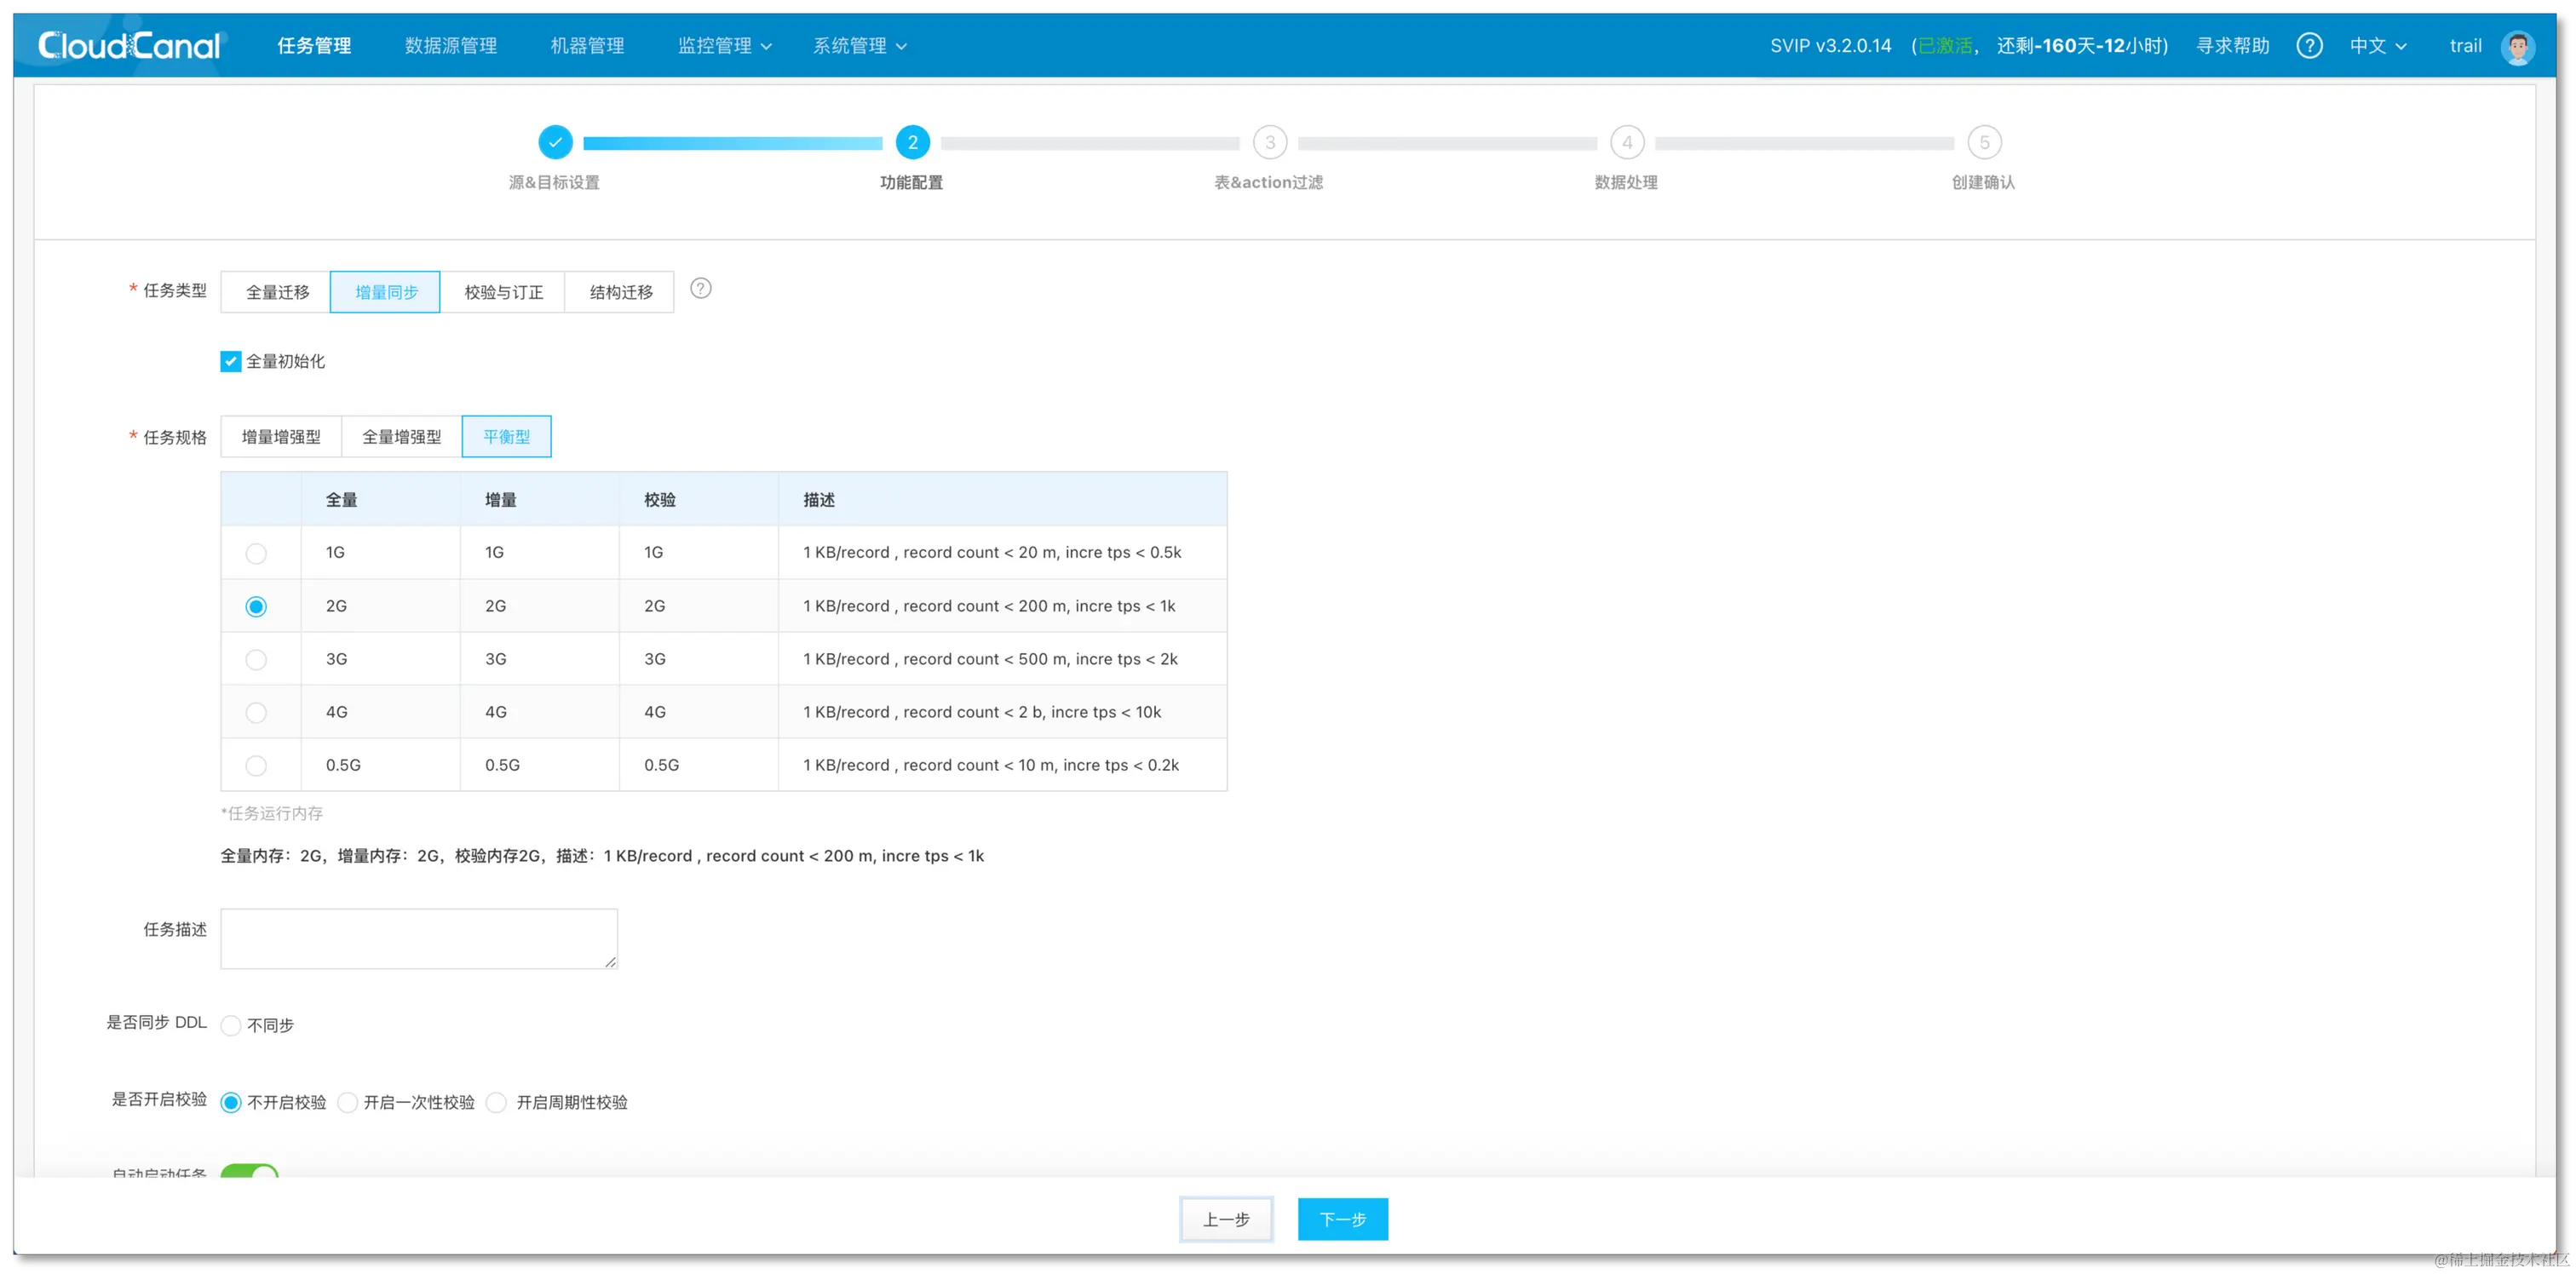Toggle the 自动启动任务 switch

(249, 1171)
